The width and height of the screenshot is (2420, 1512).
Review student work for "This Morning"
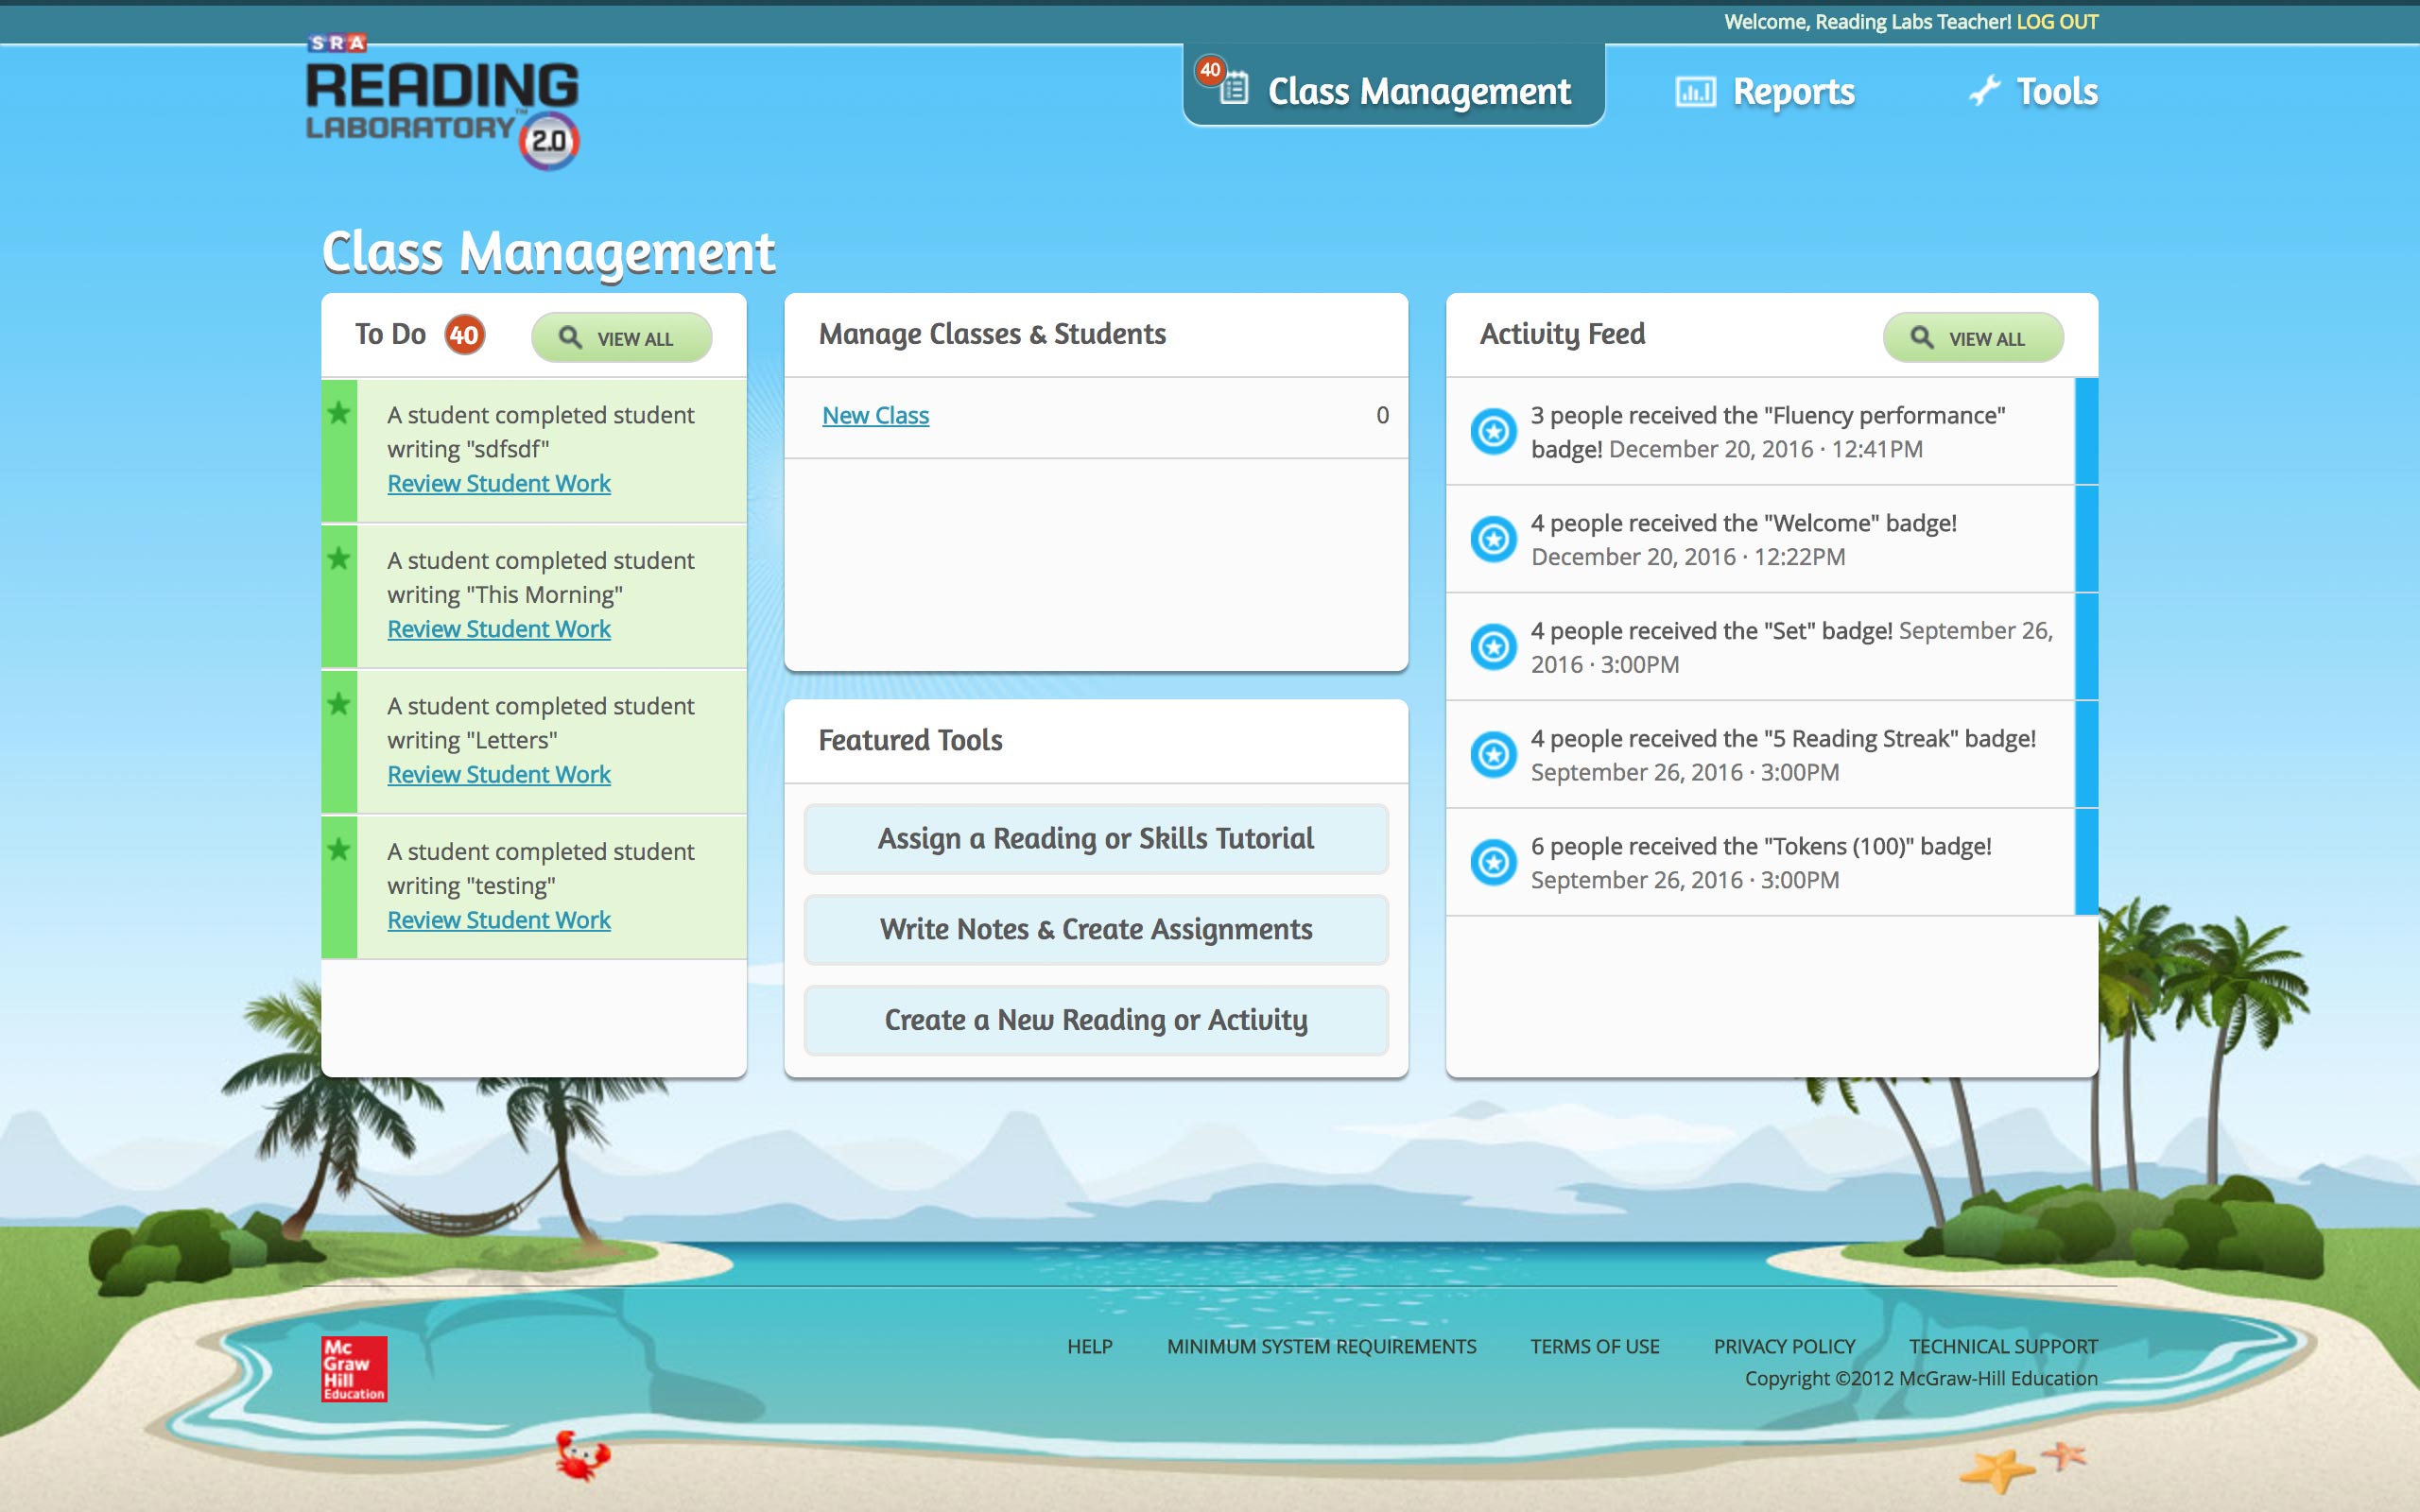coord(498,629)
